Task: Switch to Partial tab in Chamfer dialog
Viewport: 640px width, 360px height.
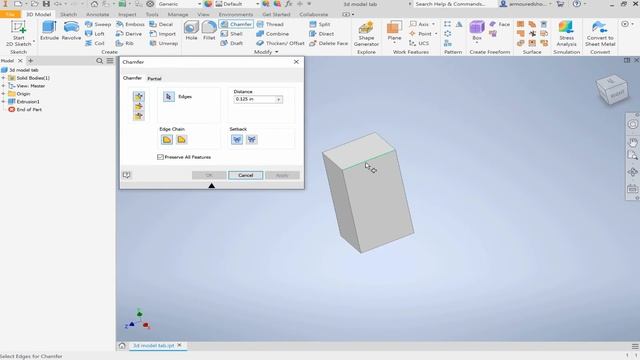Action: 154,78
